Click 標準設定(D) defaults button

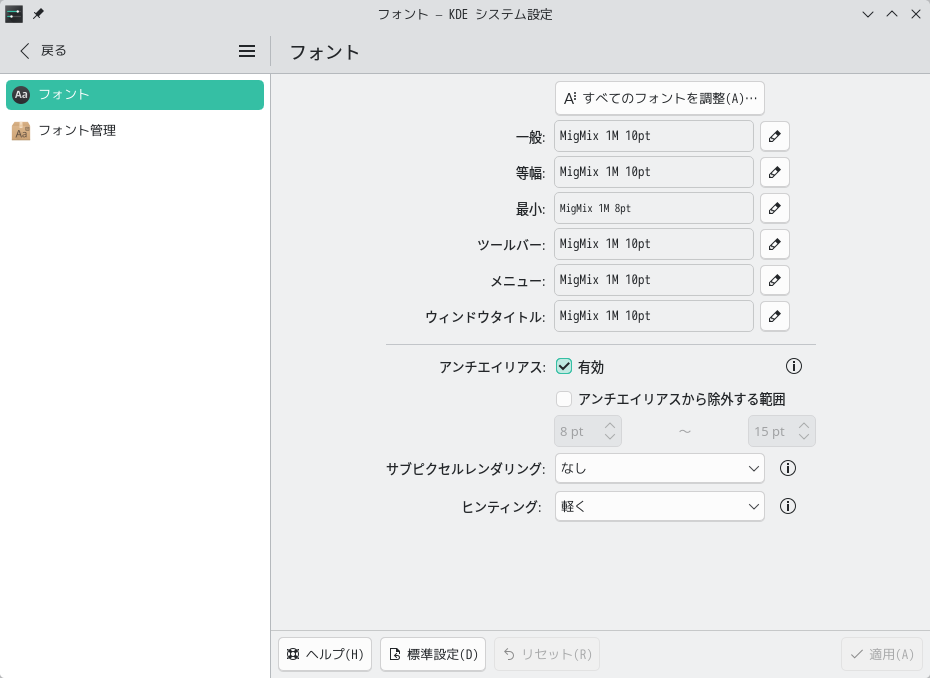433,654
